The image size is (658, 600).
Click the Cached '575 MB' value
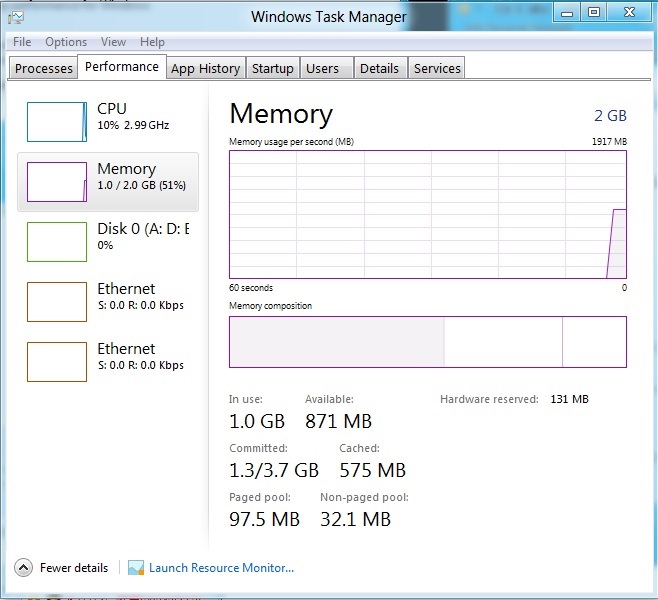tap(373, 470)
